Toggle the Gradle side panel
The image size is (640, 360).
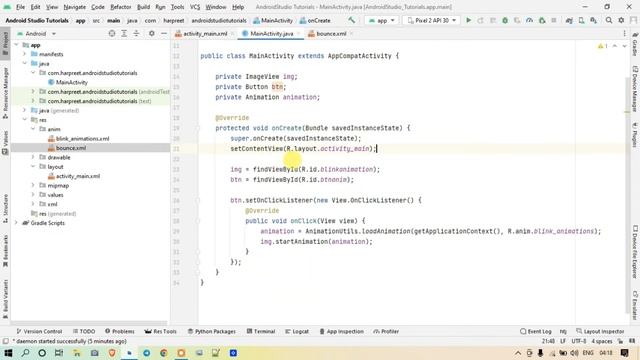[x=635, y=44]
